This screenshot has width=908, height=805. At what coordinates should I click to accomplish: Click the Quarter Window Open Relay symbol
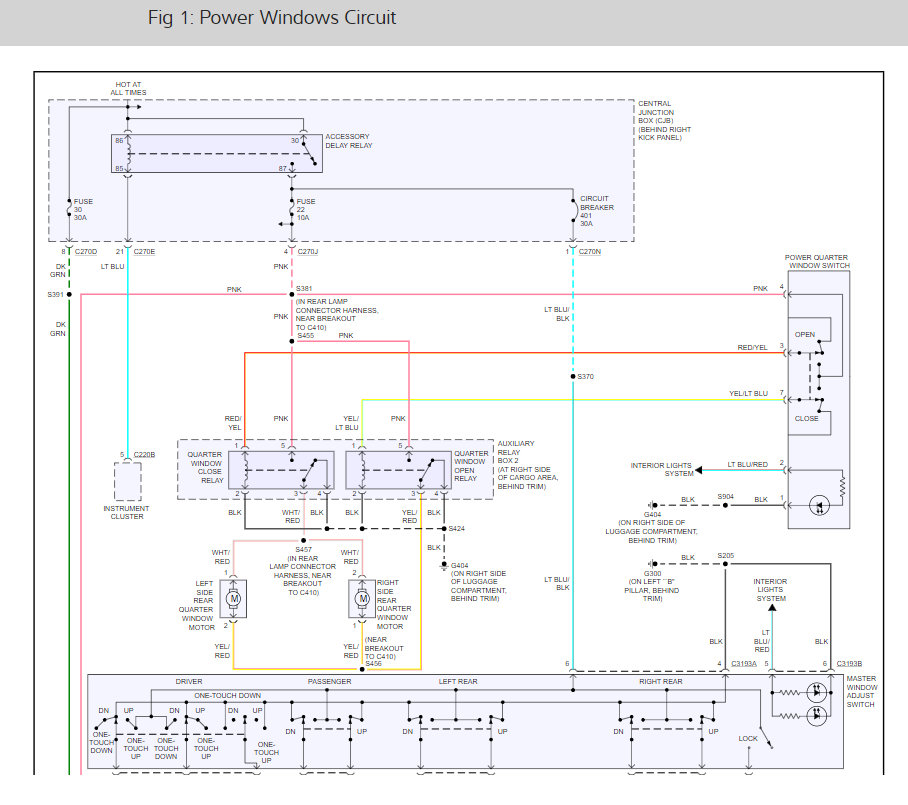(x=398, y=470)
